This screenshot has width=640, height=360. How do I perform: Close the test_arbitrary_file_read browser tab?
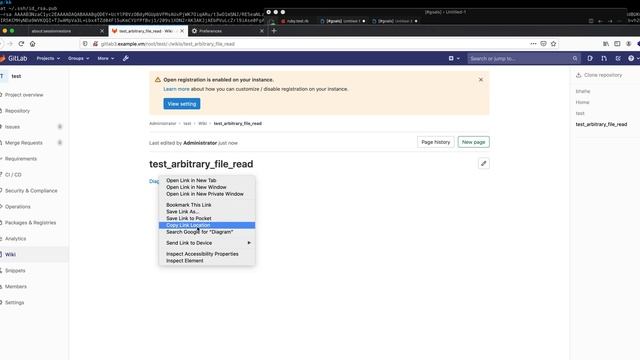[x=182, y=31]
